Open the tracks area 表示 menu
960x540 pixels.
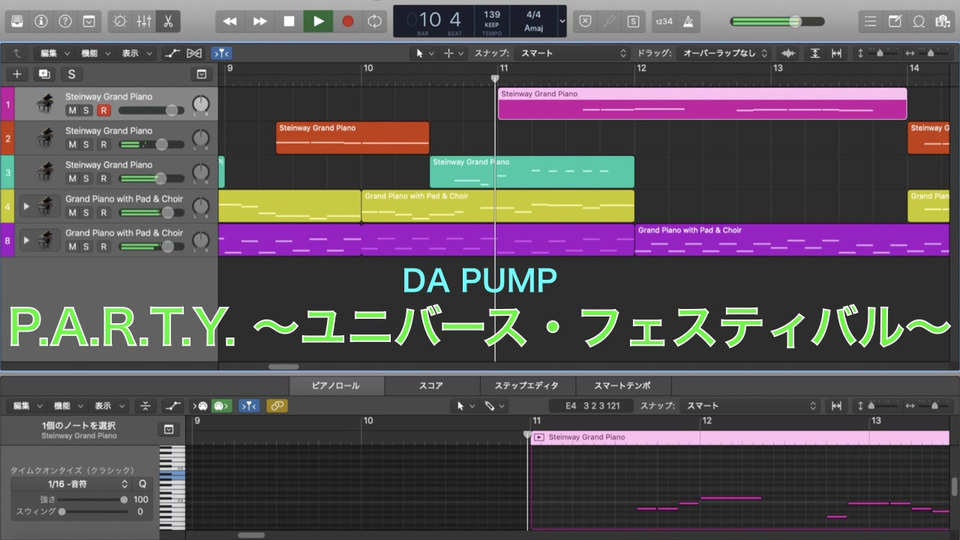pos(137,53)
